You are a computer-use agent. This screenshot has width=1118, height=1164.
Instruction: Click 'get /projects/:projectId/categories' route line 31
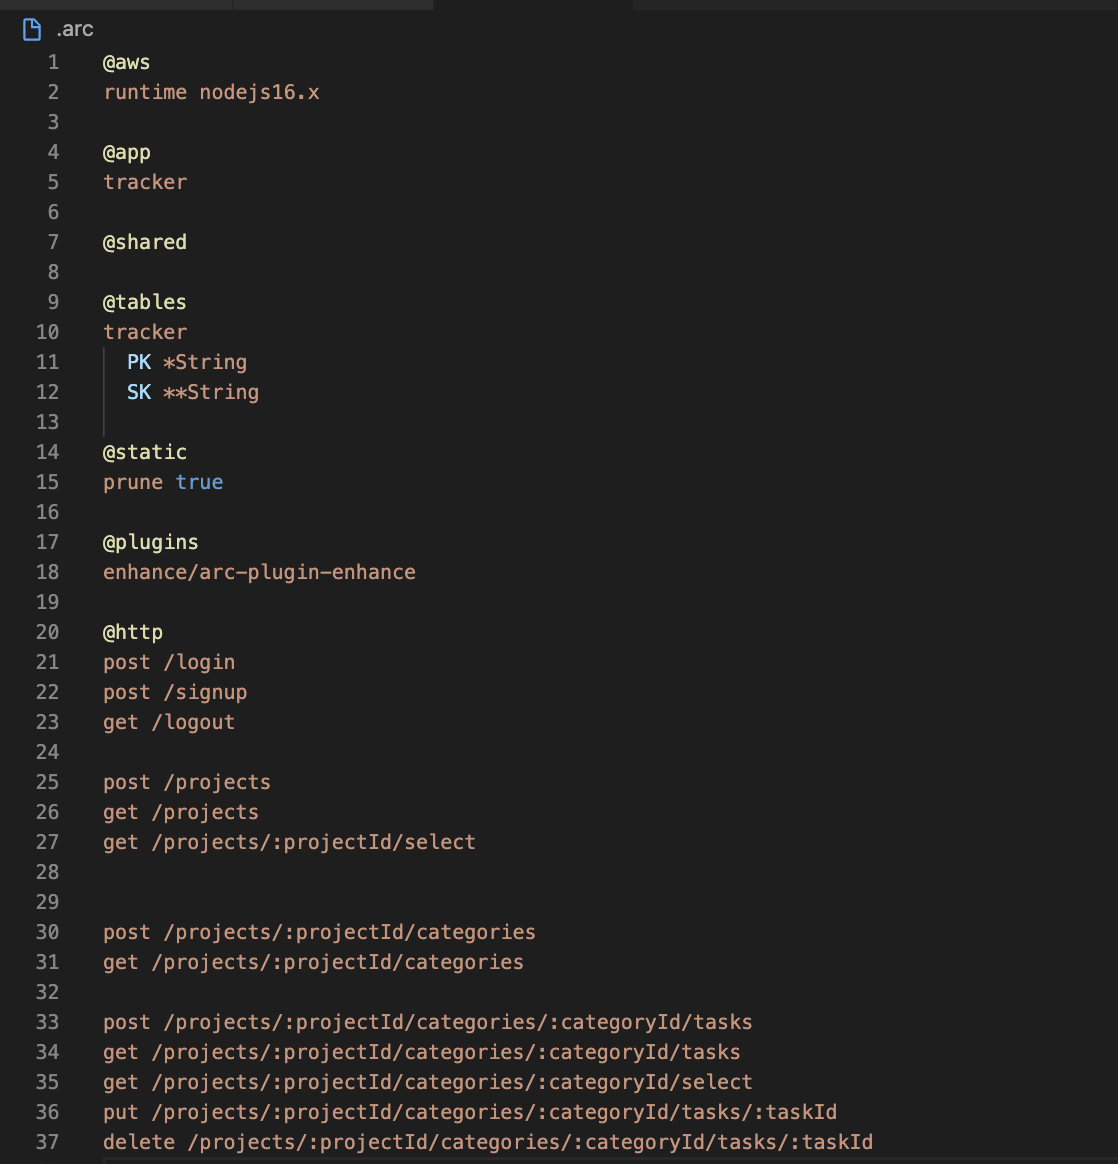[313, 961]
